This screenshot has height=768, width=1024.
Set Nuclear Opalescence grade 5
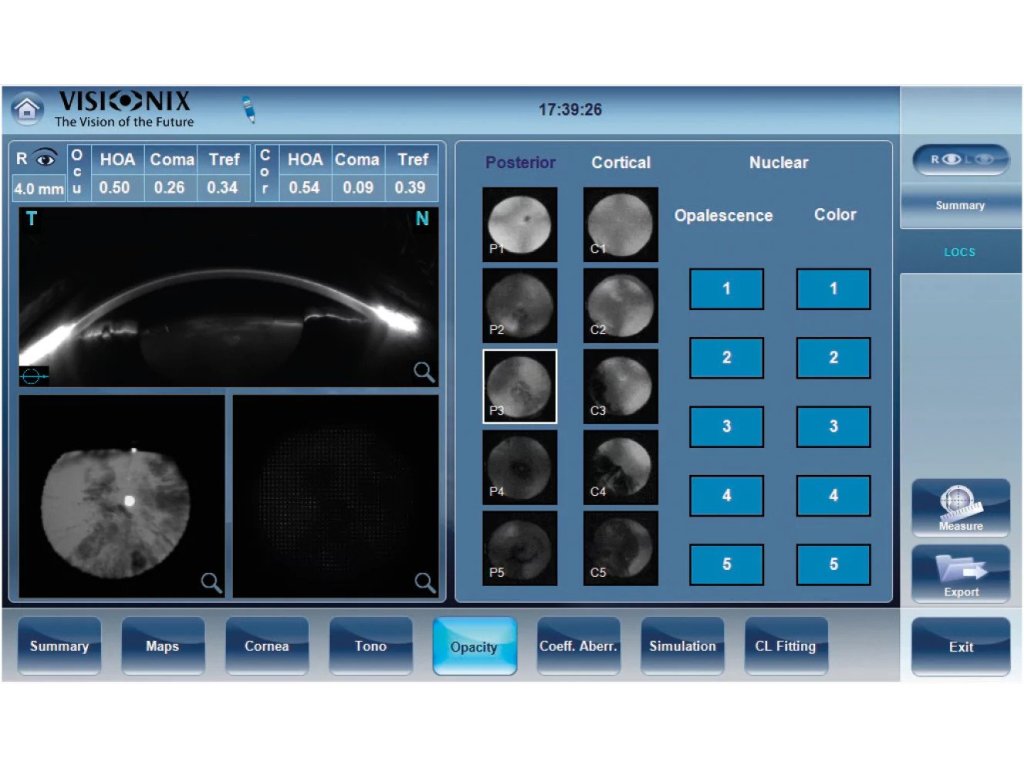(x=726, y=564)
